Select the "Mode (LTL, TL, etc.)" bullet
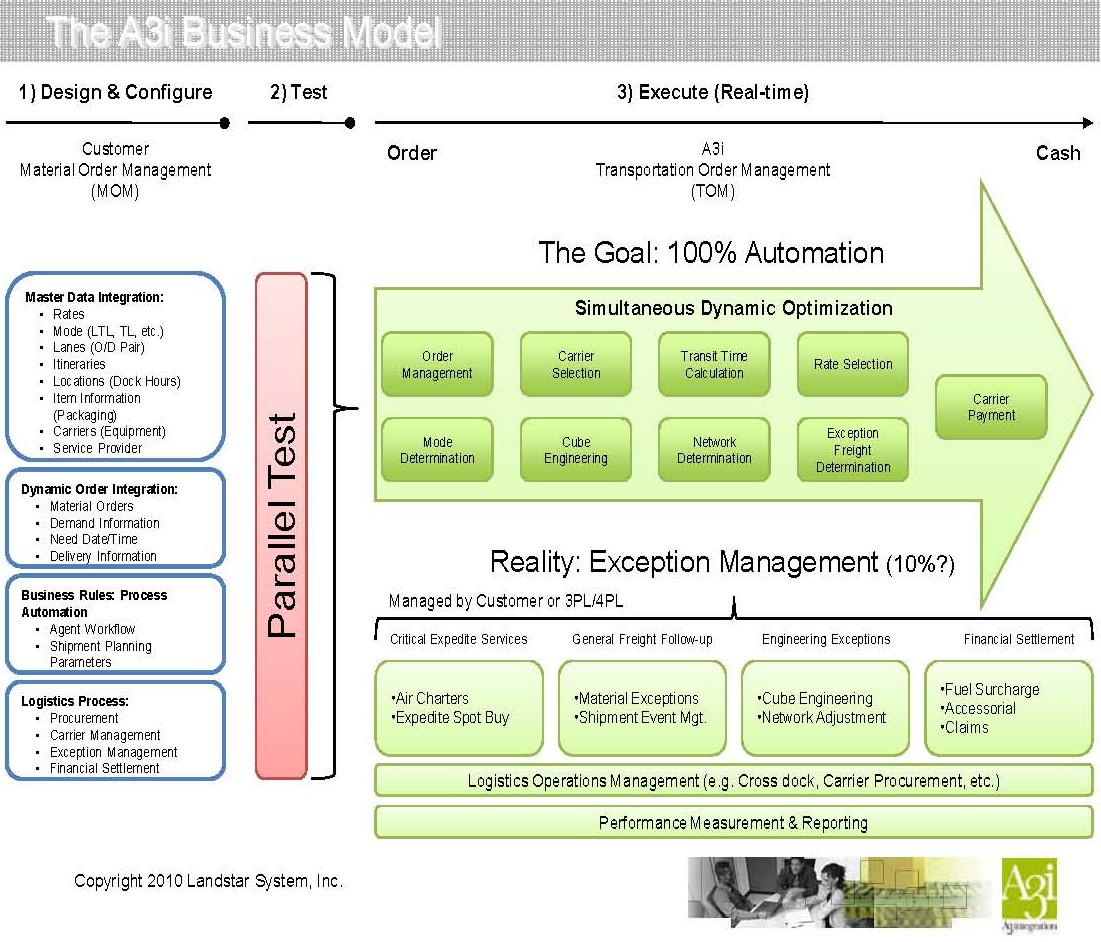Image resolution: width=1101 pixels, height=942 pixels. click(x=108, y=331)
